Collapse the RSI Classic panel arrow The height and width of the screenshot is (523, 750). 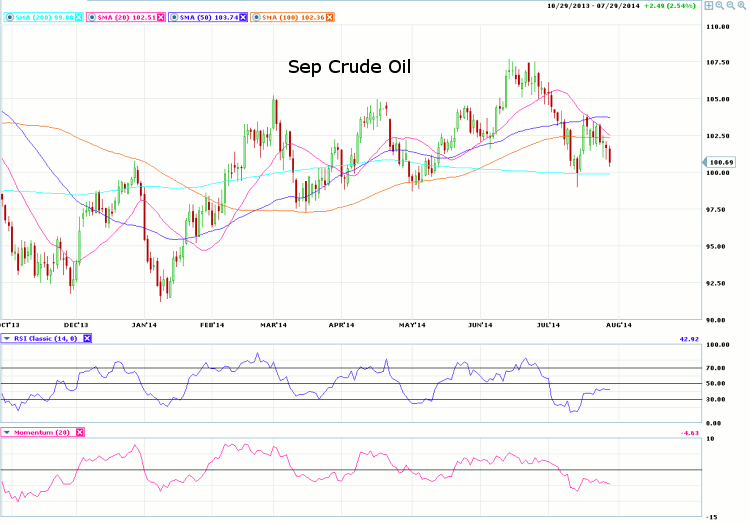[x=8, y=339]
